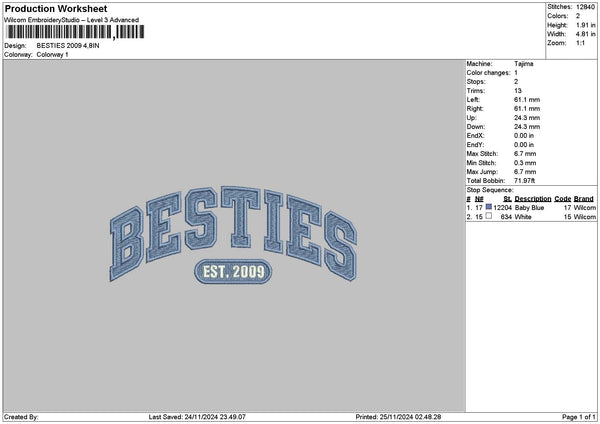Click the Brand column header

[x=584, y=199]
